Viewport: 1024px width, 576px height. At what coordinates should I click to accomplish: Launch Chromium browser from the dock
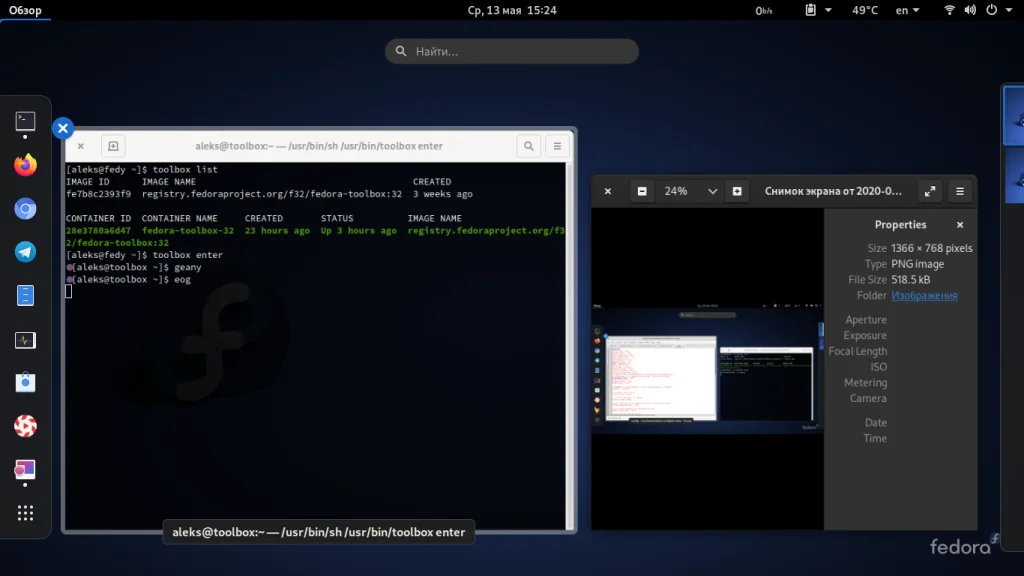tap(25, 209)
